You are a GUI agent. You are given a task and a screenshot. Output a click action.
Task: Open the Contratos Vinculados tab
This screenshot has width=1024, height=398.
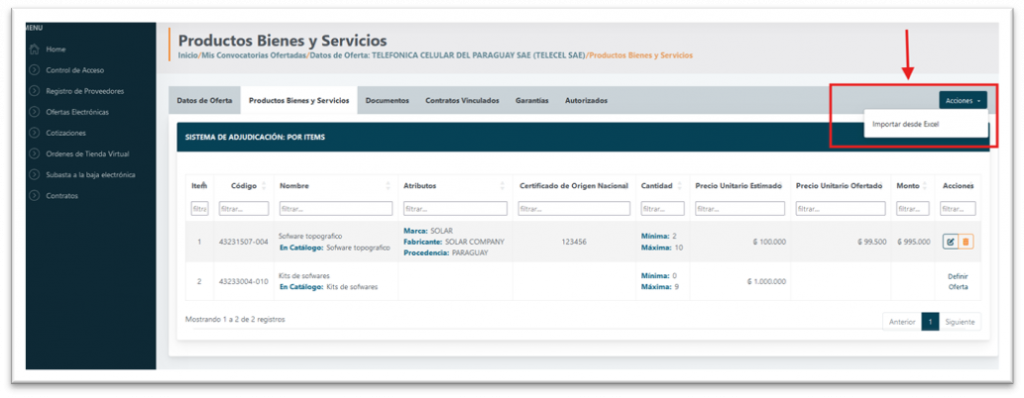click(x=462, y=101)
